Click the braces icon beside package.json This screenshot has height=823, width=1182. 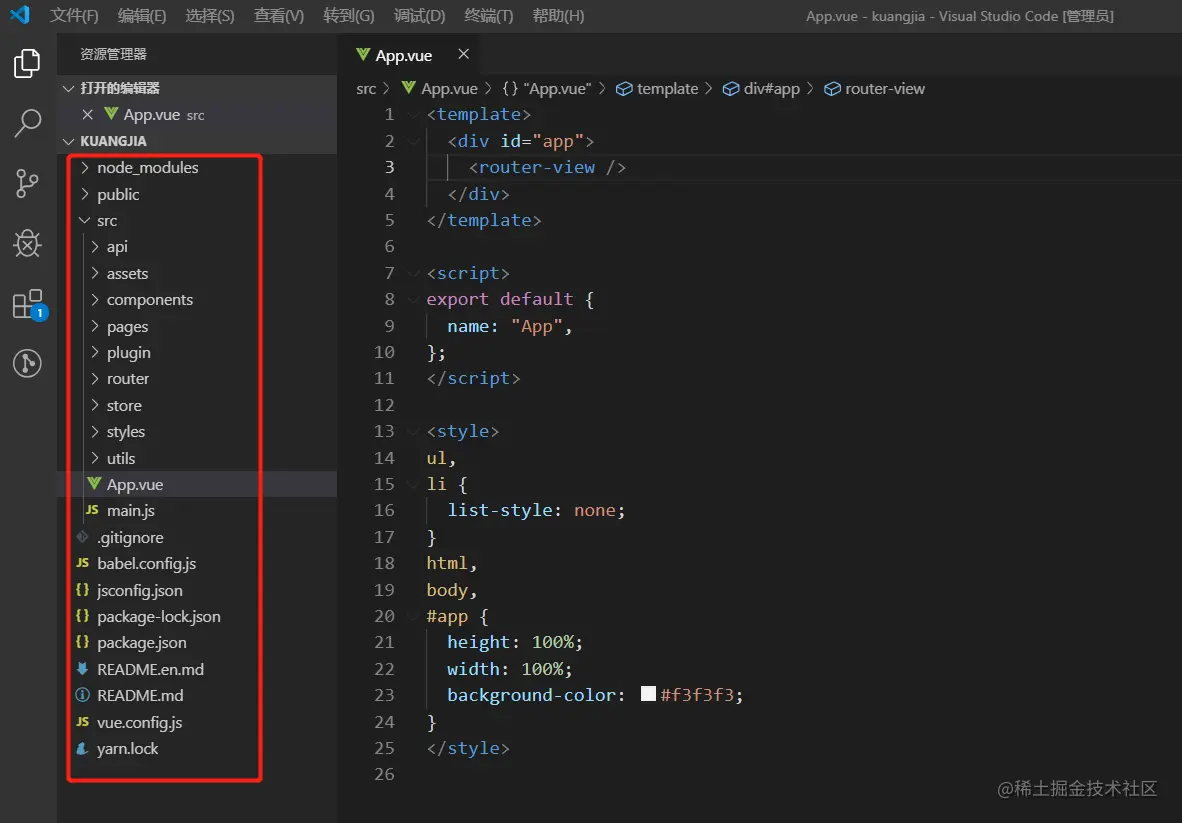83,642
